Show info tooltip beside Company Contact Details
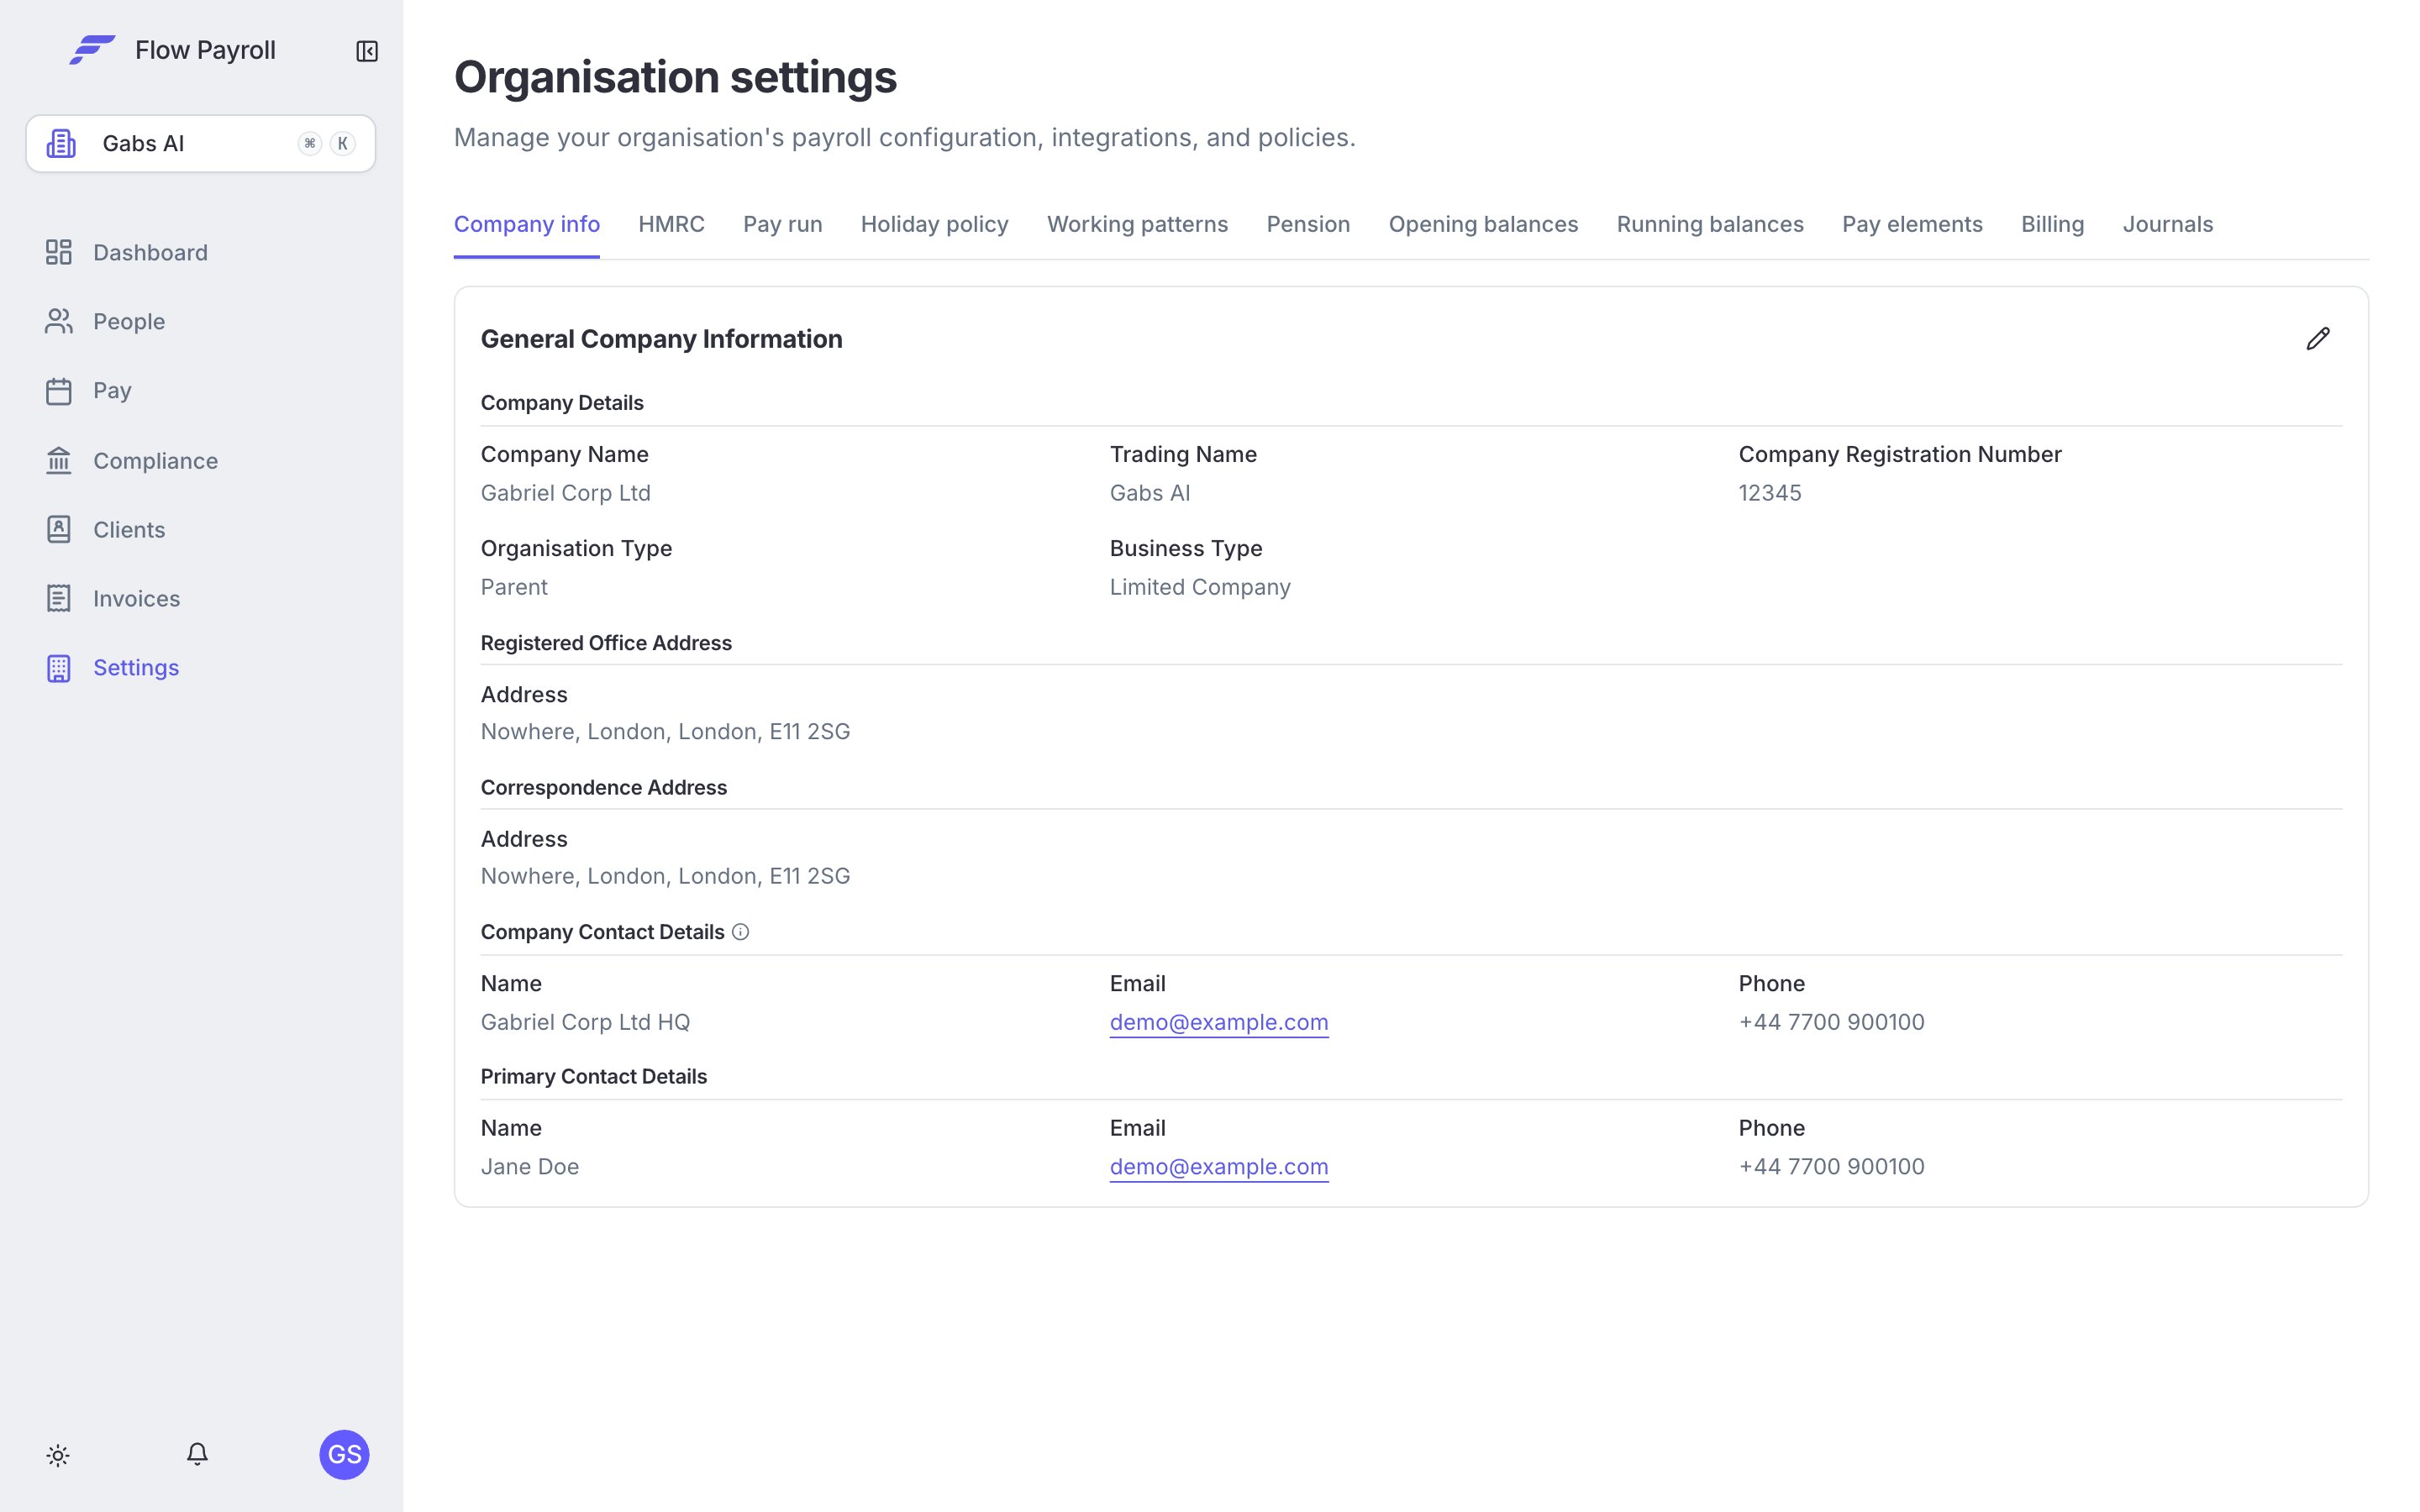 tap(740, 932)
